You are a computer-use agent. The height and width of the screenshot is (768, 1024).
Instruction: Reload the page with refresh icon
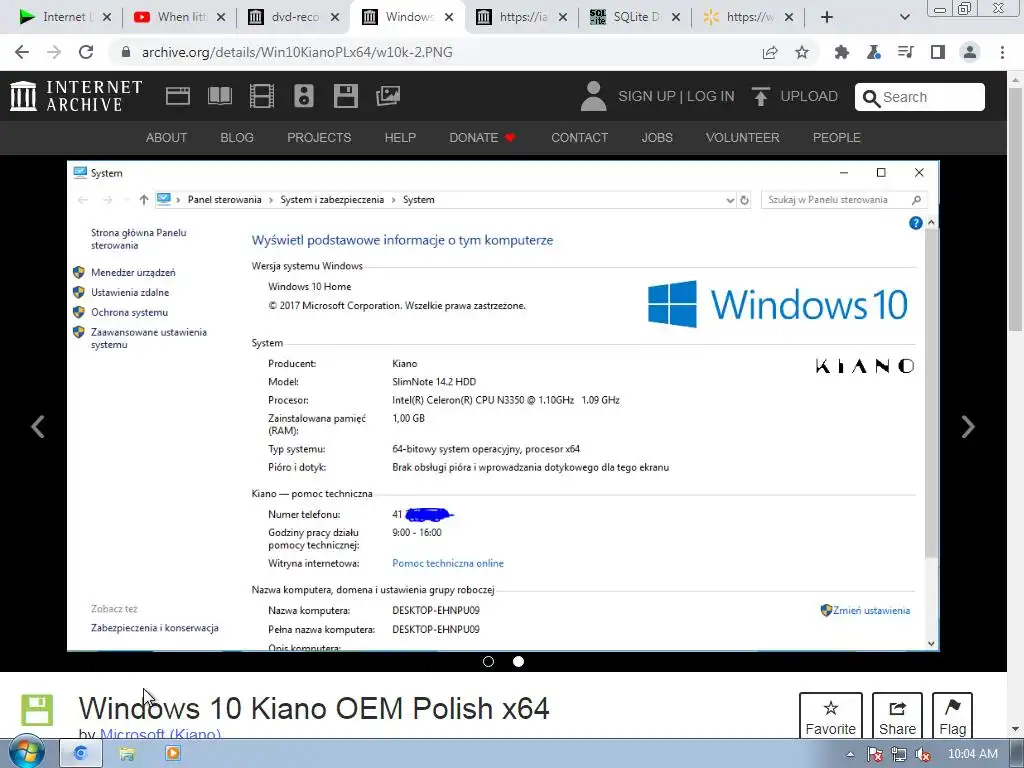click(86, 52)
